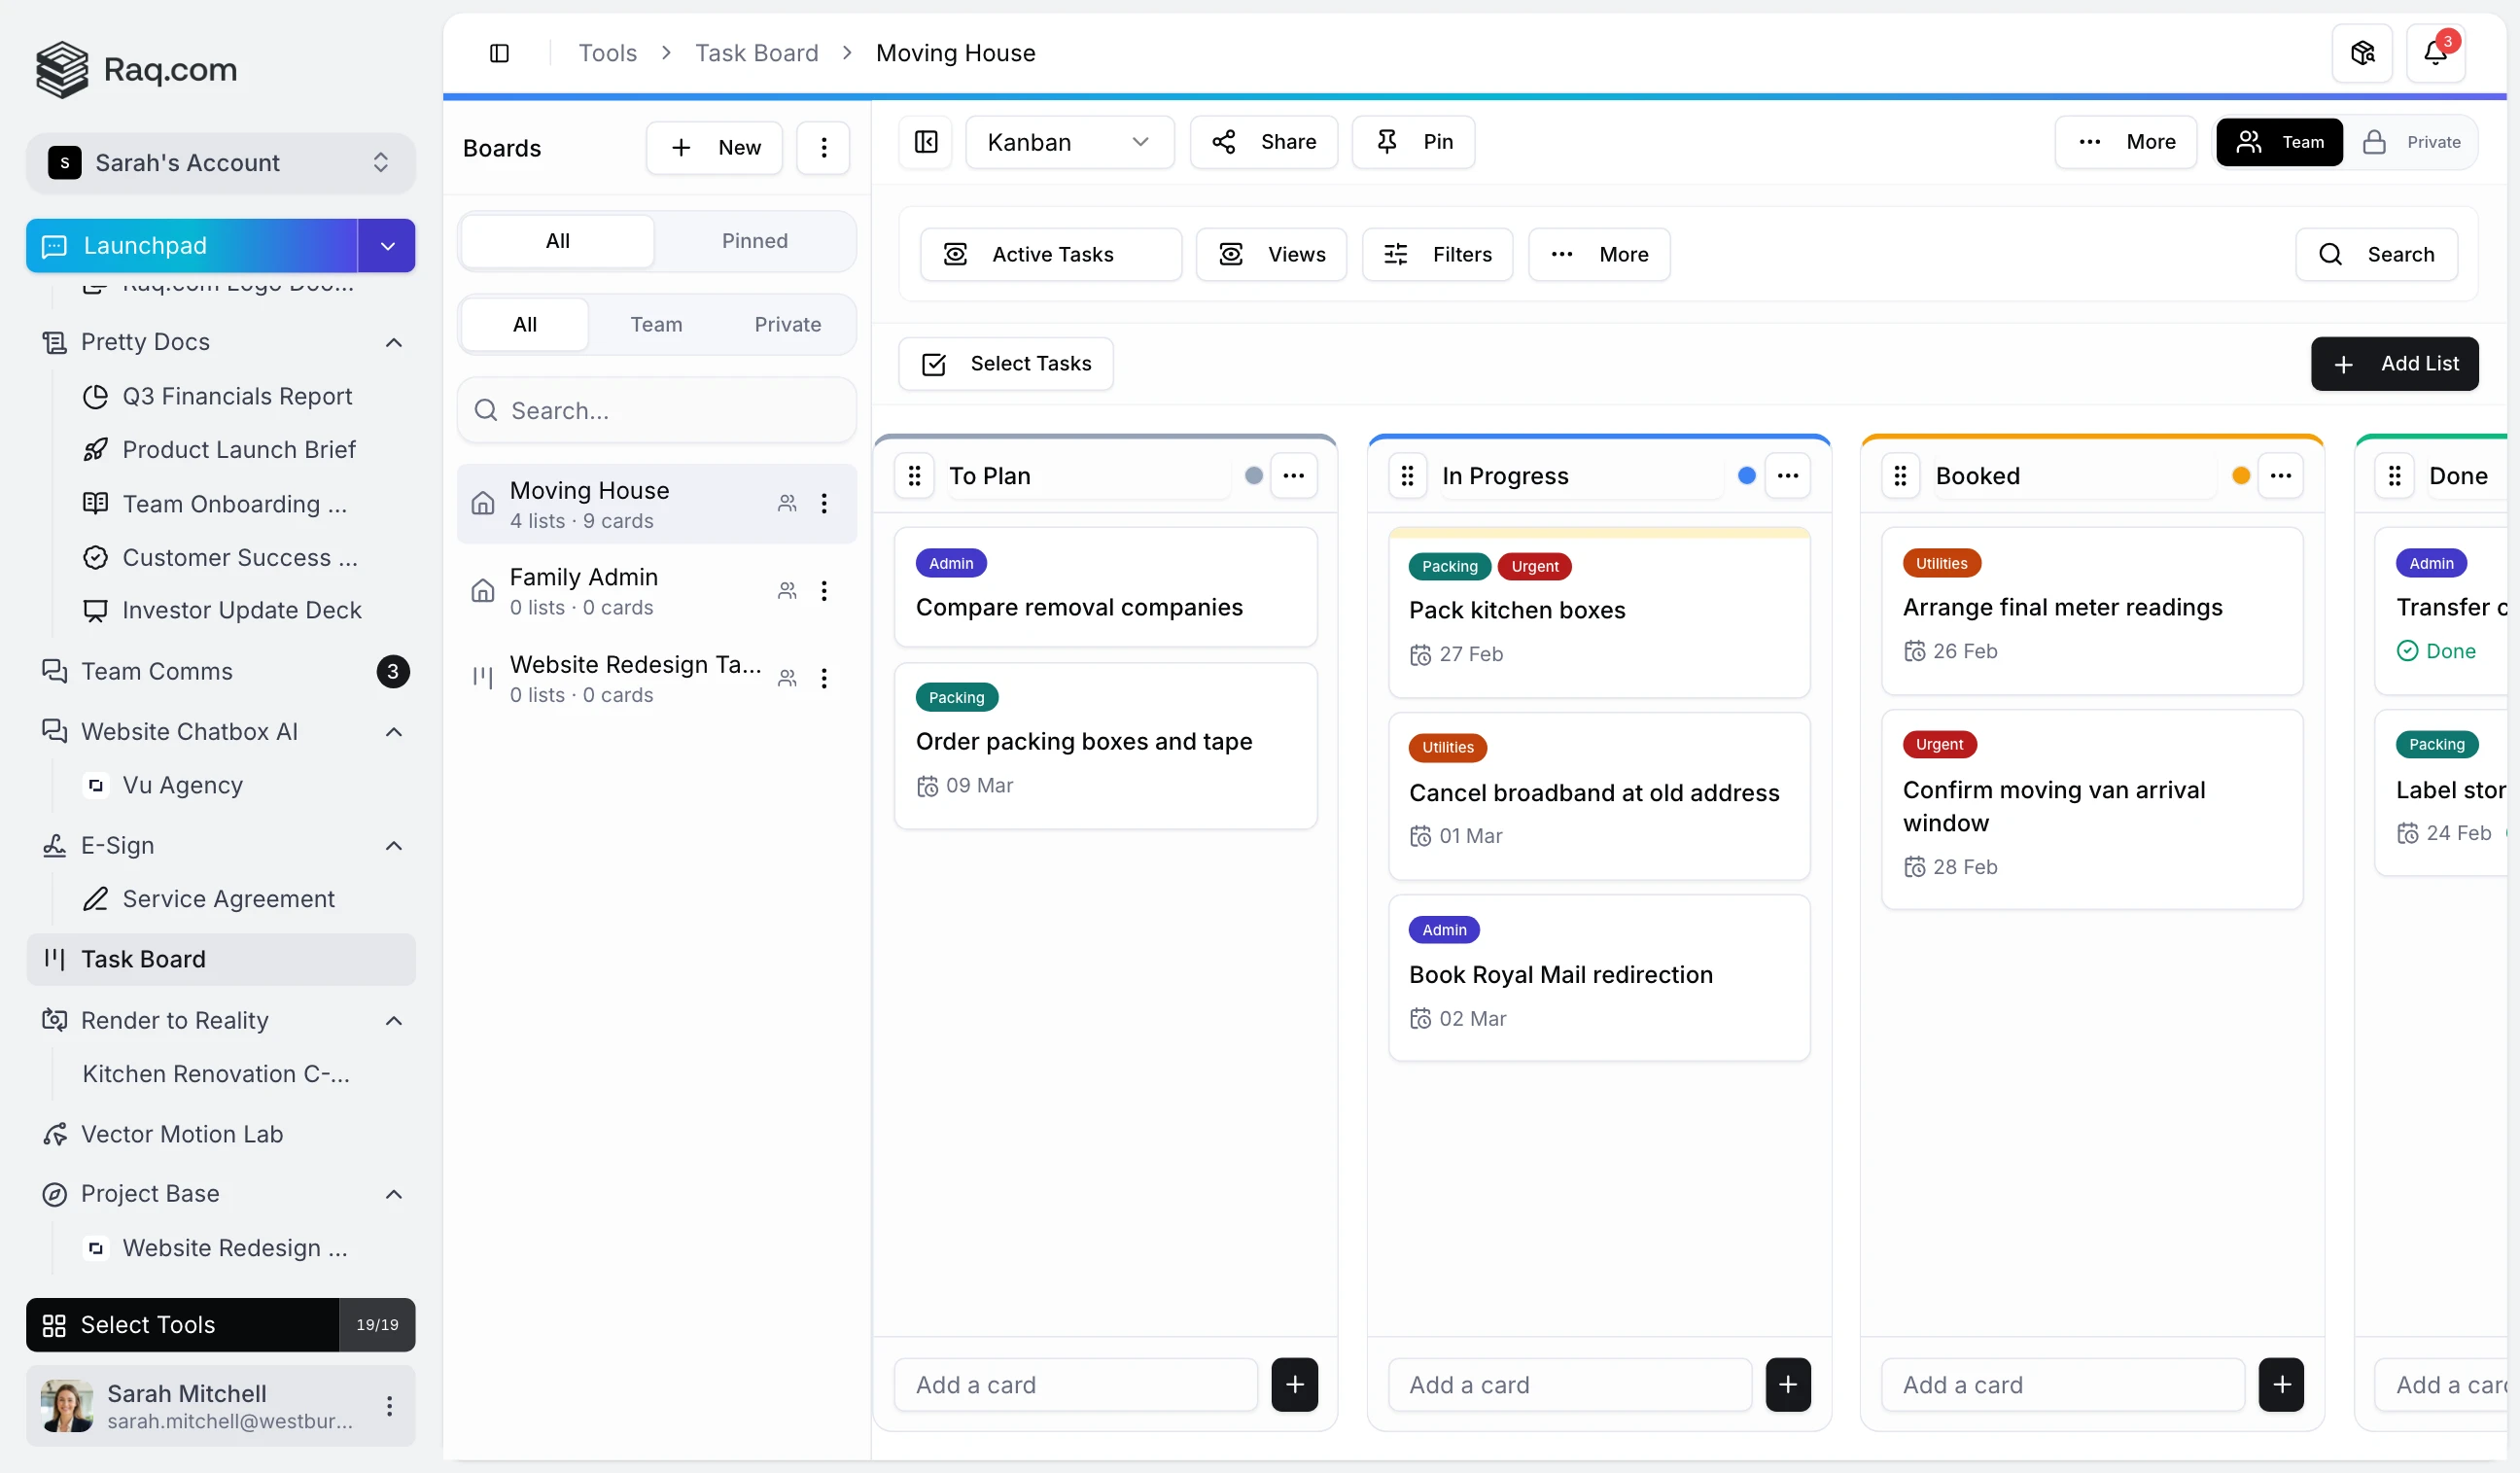Viewport: 2520px width, 1473px height.
Task: Open the Kanban view dropdown
Action: 1069,142
